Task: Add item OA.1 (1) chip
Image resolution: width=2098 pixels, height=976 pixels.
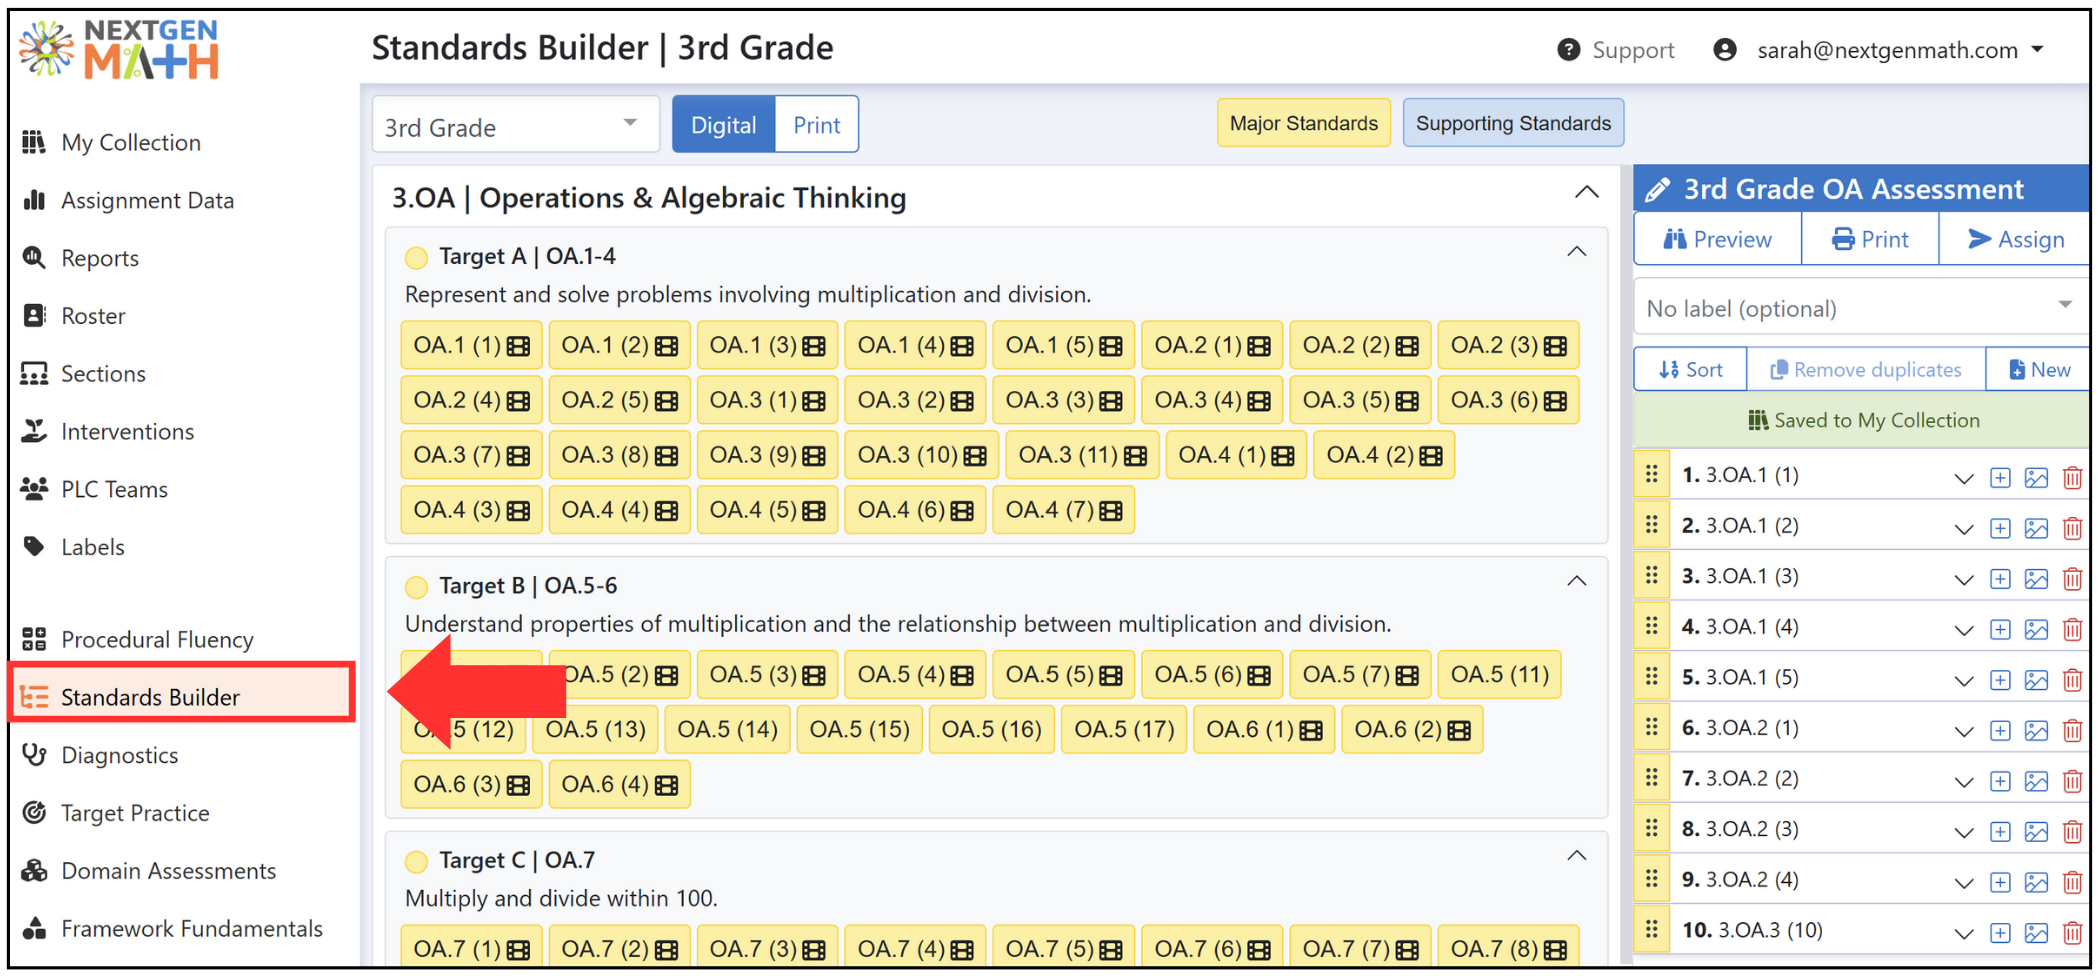Action: tap(471, 345)
